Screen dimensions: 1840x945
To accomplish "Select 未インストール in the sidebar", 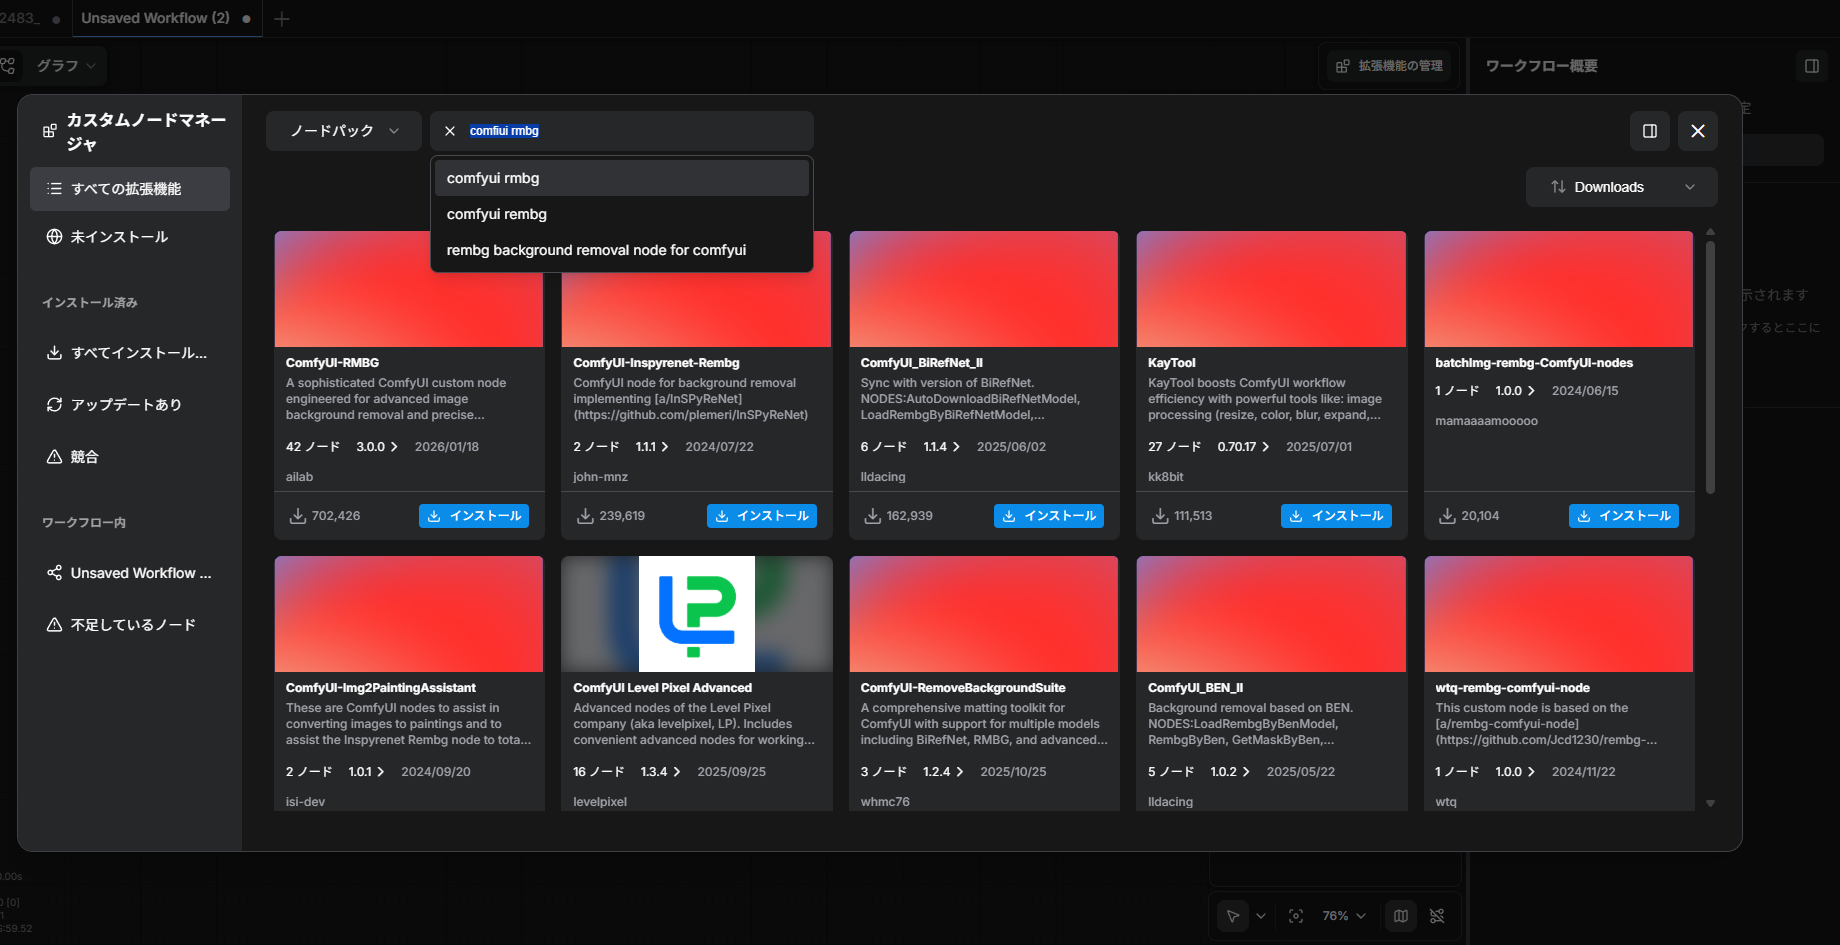I will (x=130, y=237).
